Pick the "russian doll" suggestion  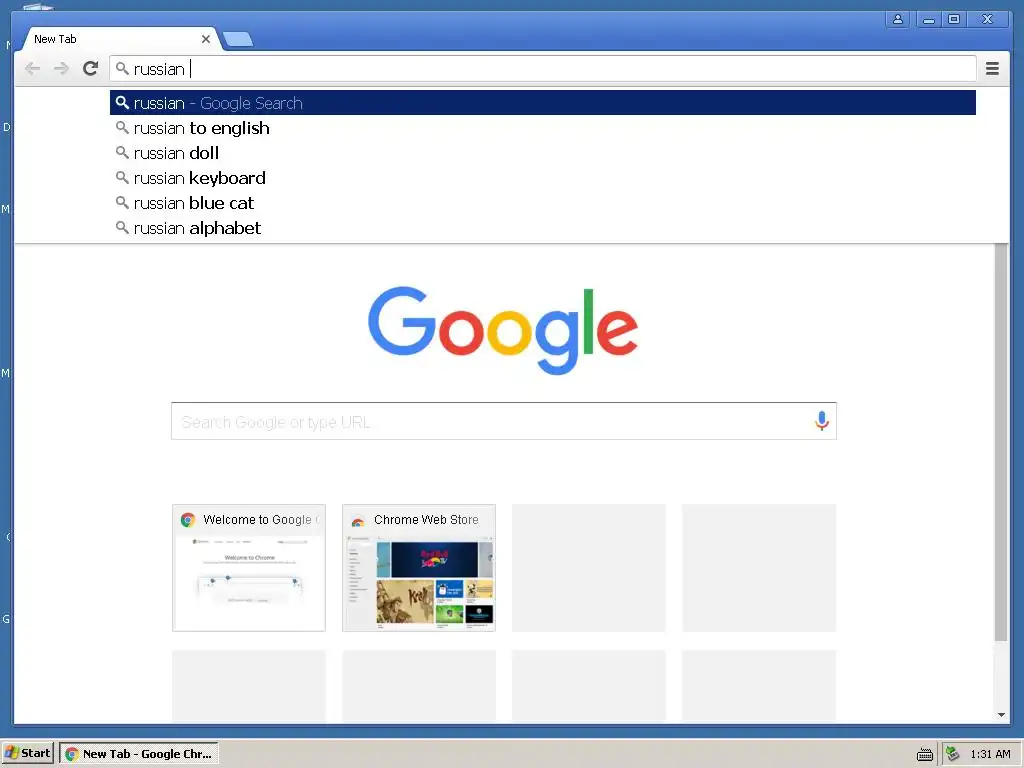coord(543,153)
